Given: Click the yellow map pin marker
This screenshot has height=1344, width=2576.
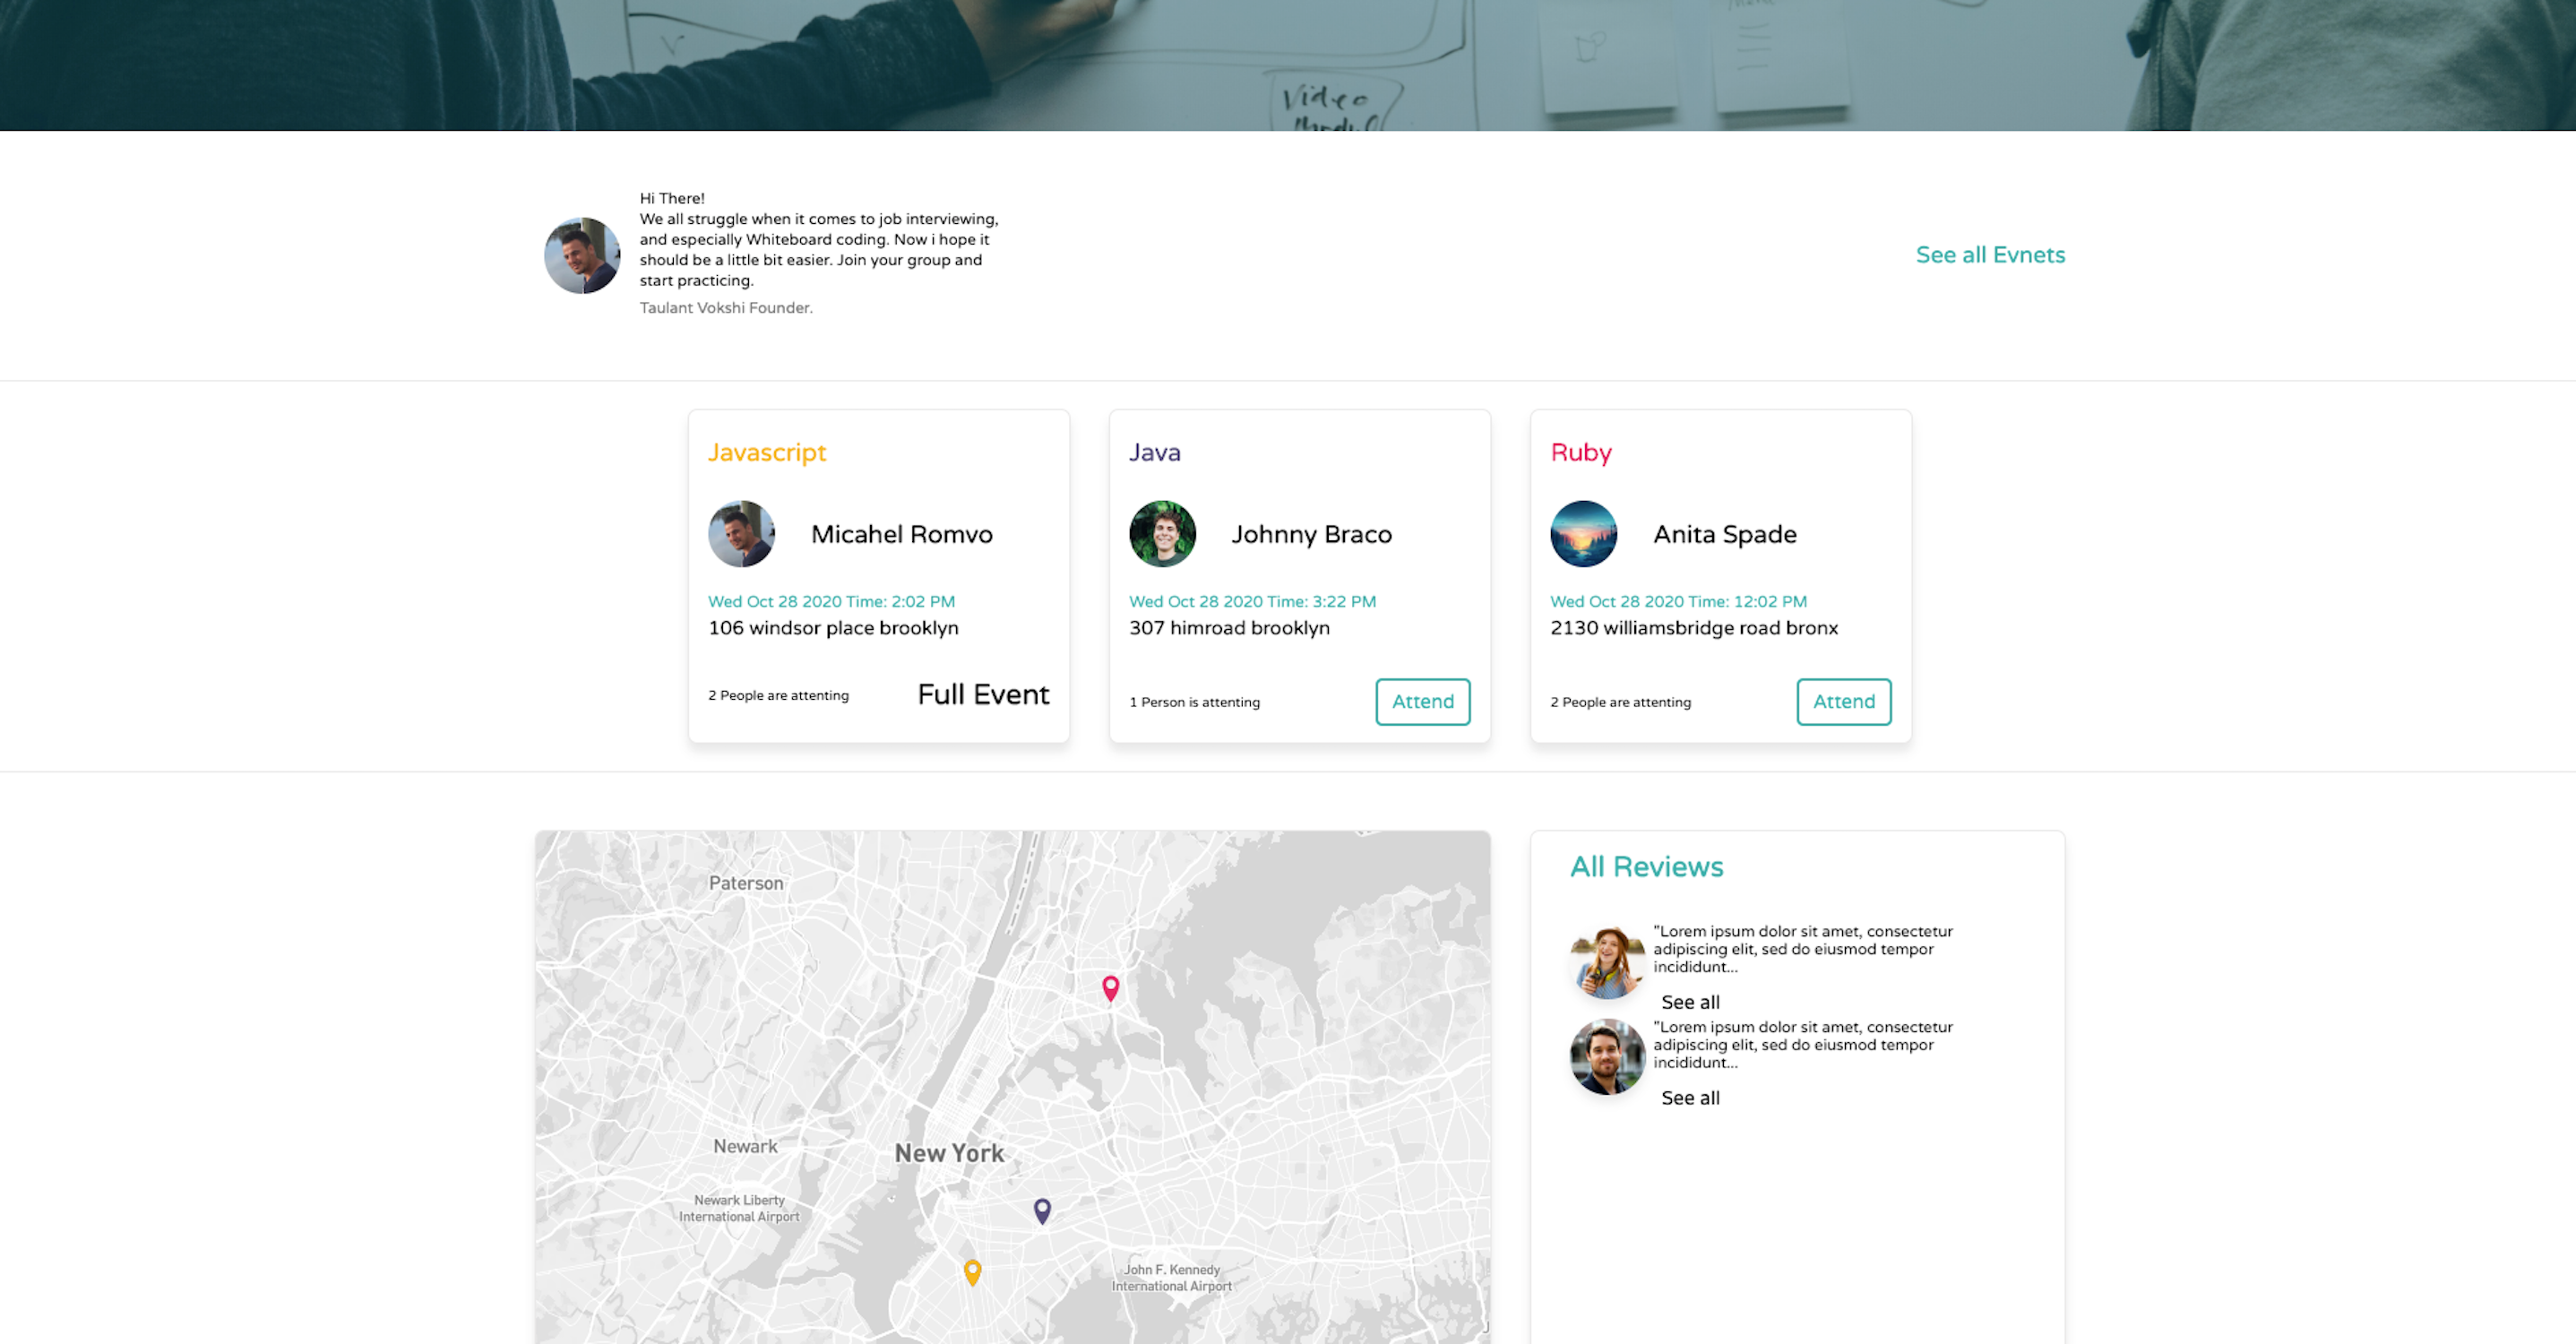Looking at the screenshot, I should [972, 1271].
